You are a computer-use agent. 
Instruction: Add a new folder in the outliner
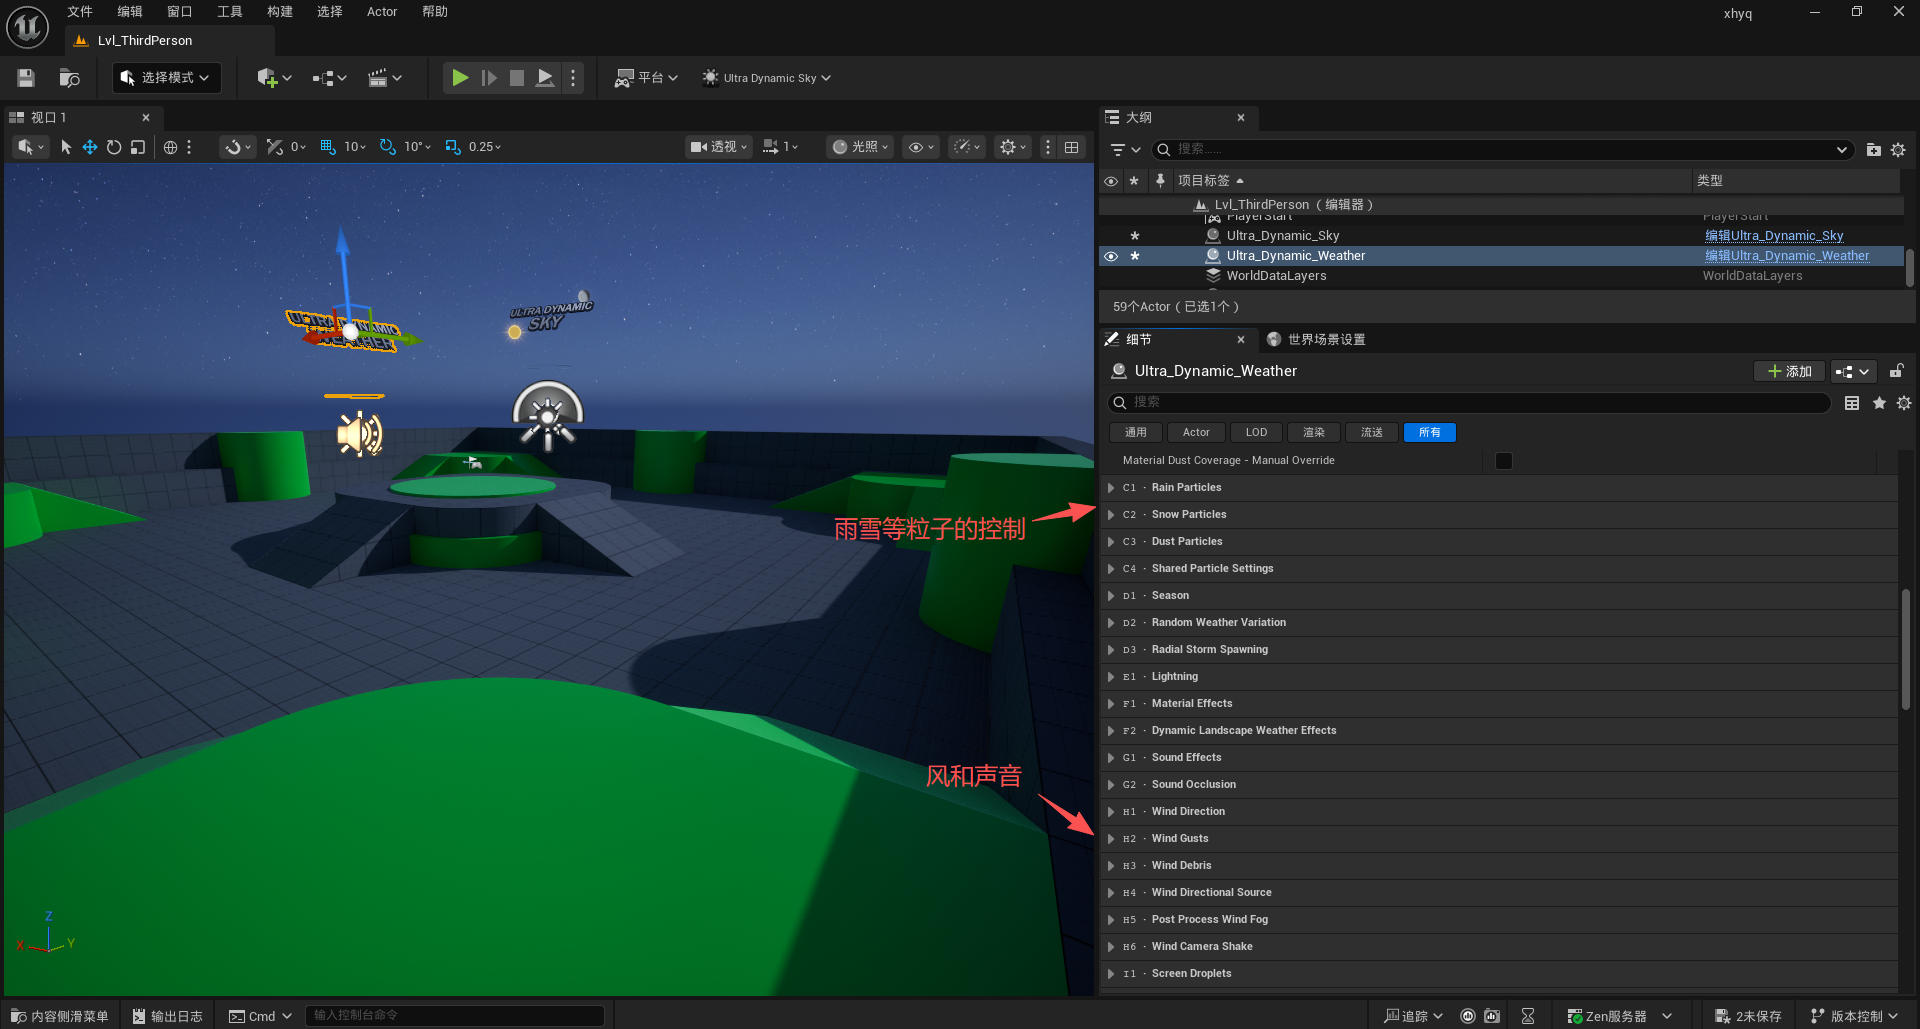click(1874, 150)
